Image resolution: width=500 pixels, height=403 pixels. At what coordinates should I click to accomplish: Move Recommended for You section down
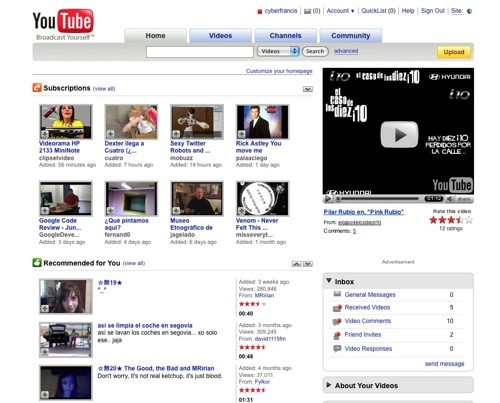click(x=308, y=264)
